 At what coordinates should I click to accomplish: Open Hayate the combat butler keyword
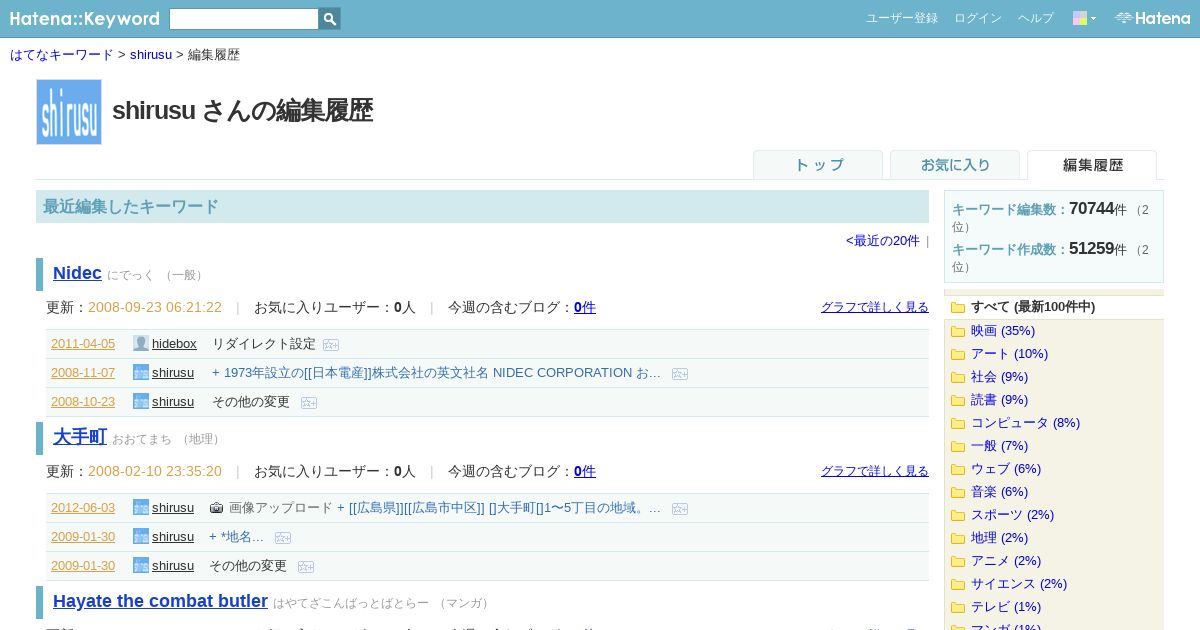click(160, 601)
